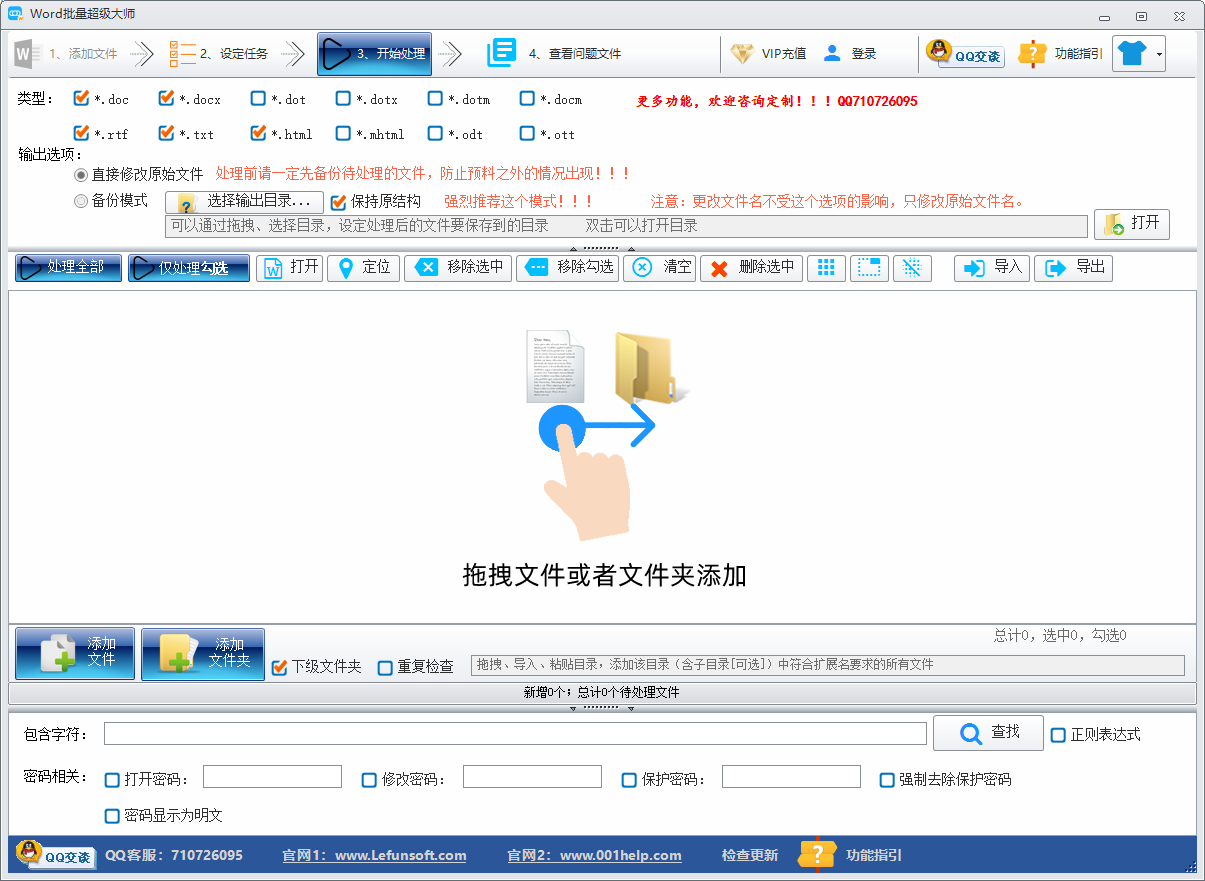The width and height of the screenshot is (1205, 881).
Task: Uncheck the *.rtf file type checkbox
Action: [82, 133]
